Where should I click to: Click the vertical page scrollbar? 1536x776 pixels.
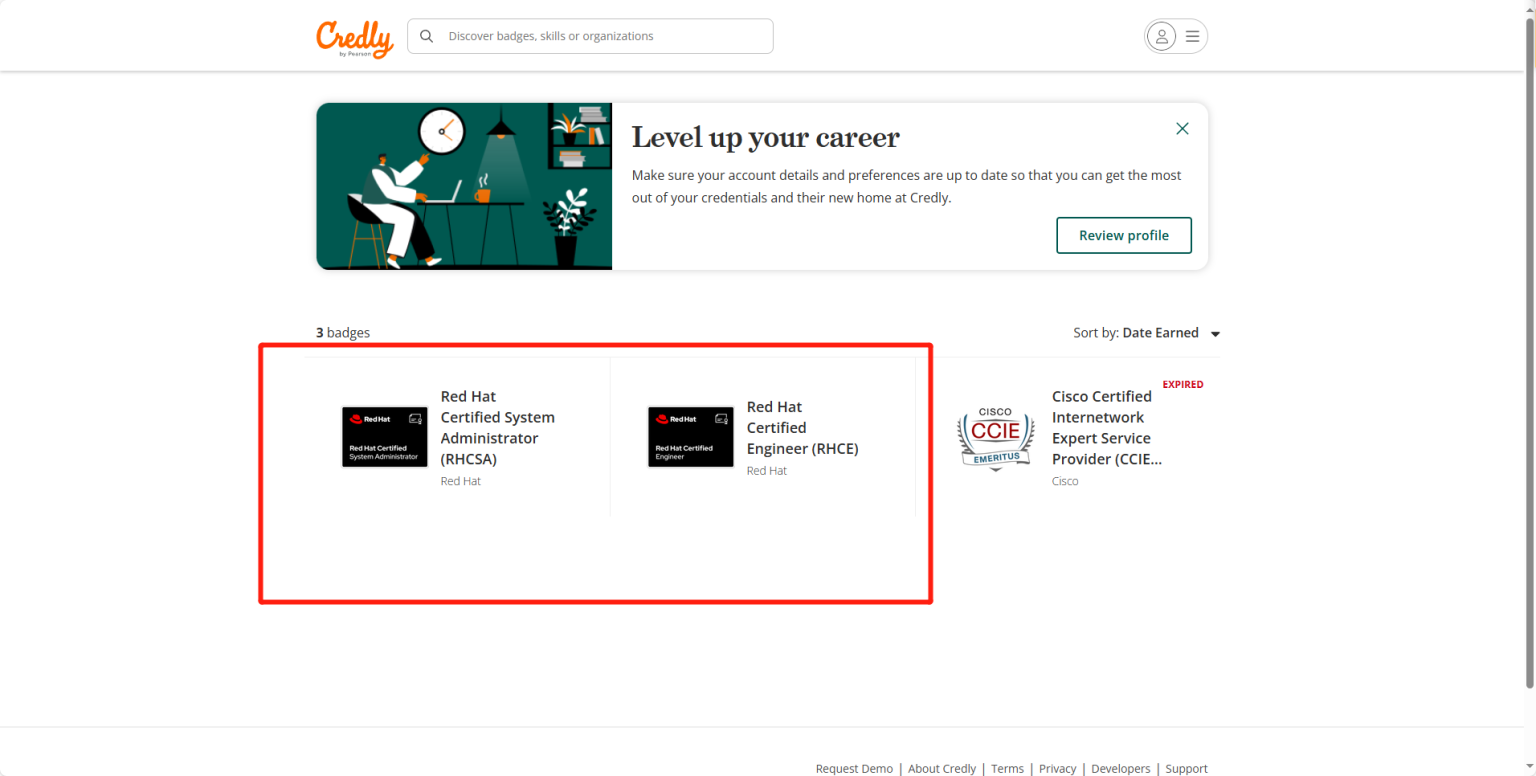tap(1529, 350)
